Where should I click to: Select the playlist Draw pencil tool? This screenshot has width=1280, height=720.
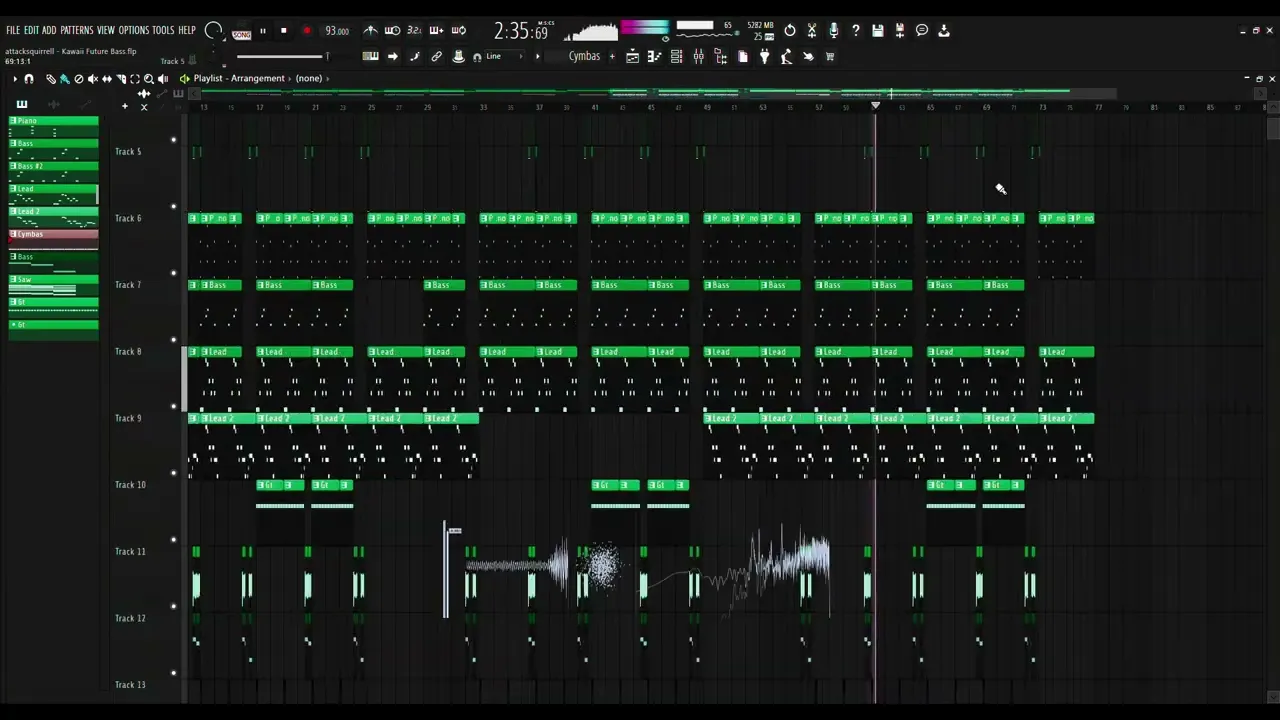pyautogui.click(x=51, y=78)
